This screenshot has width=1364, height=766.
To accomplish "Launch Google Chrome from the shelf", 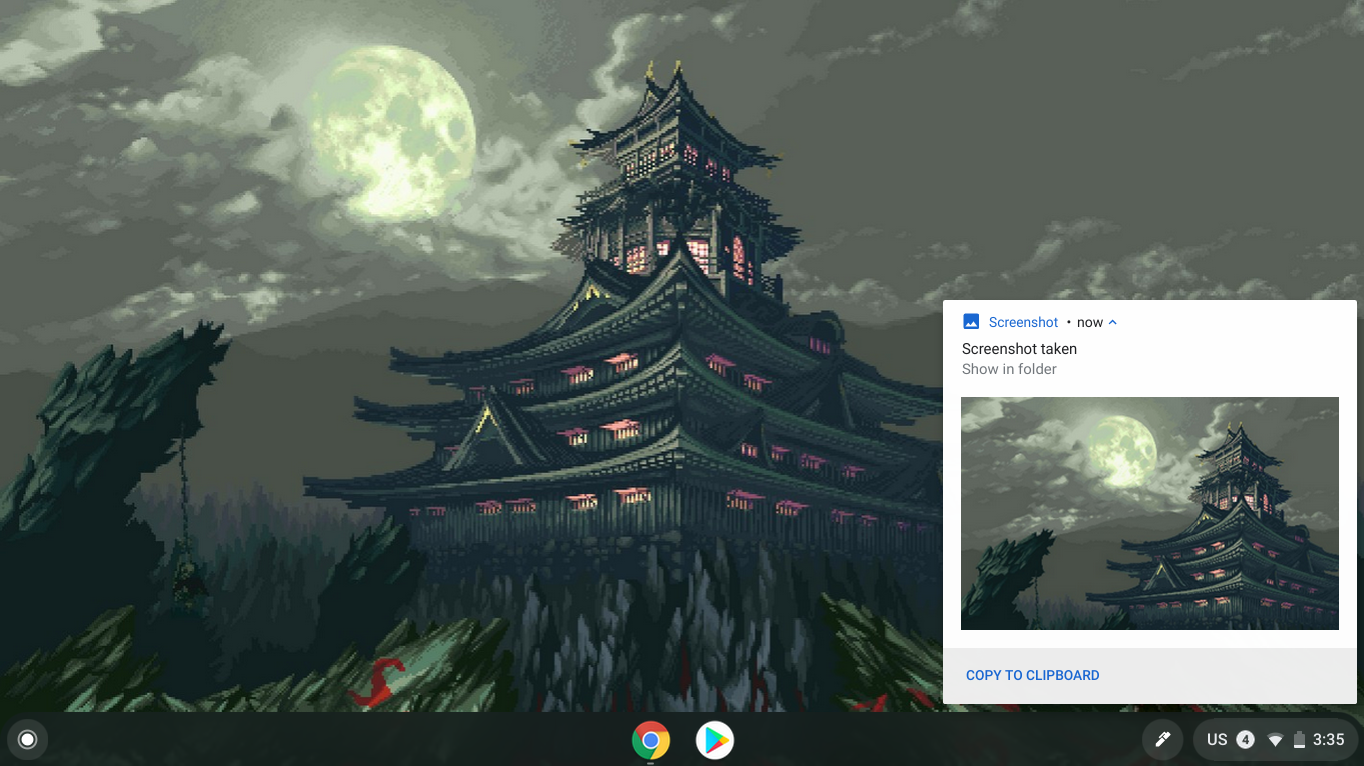I will pos(651,740).
